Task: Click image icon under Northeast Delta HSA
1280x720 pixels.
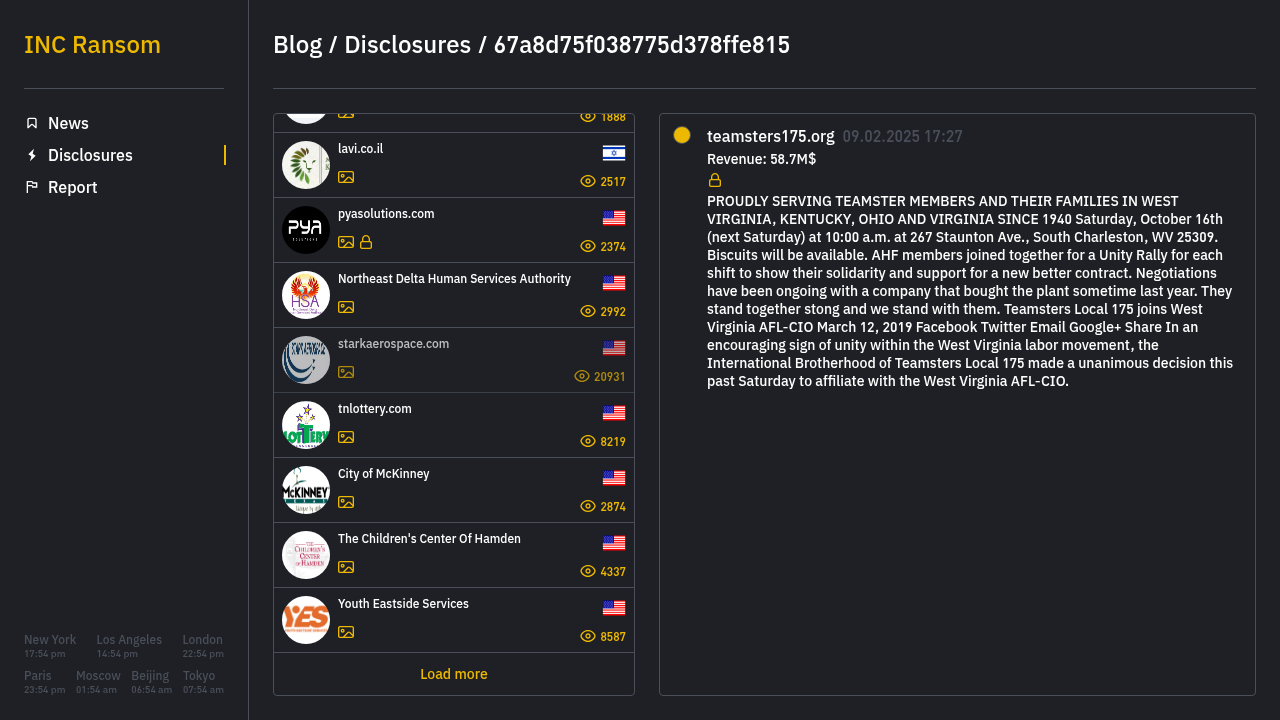Action: tap(346, 307)
